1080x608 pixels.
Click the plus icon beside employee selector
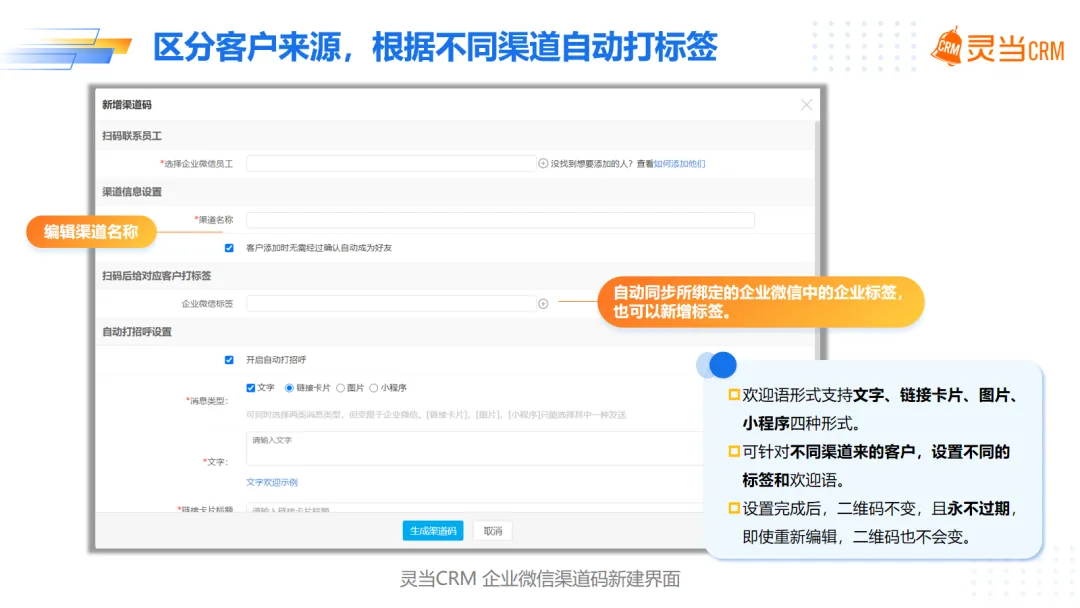coord(543,163)
